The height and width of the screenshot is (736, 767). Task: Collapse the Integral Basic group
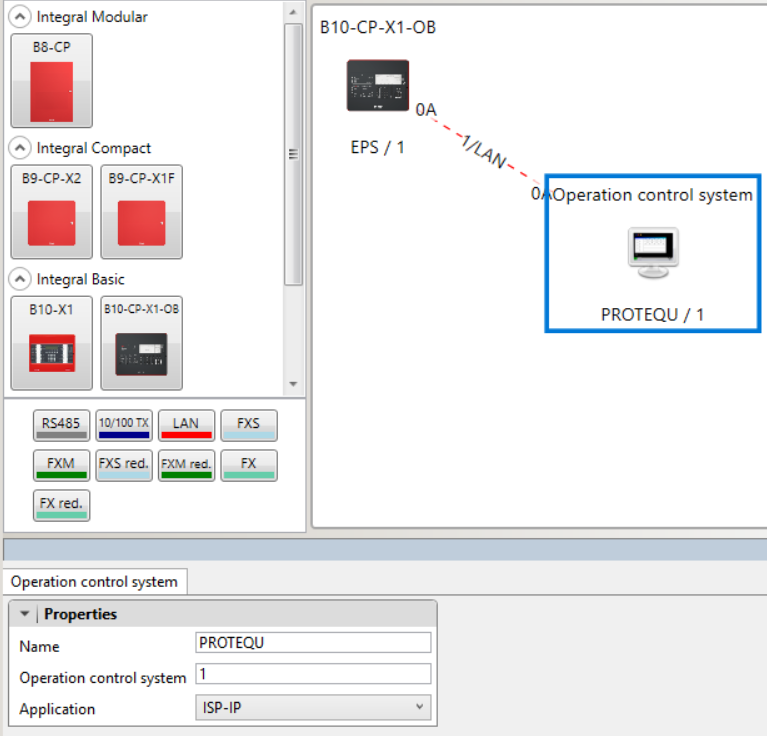20,279
